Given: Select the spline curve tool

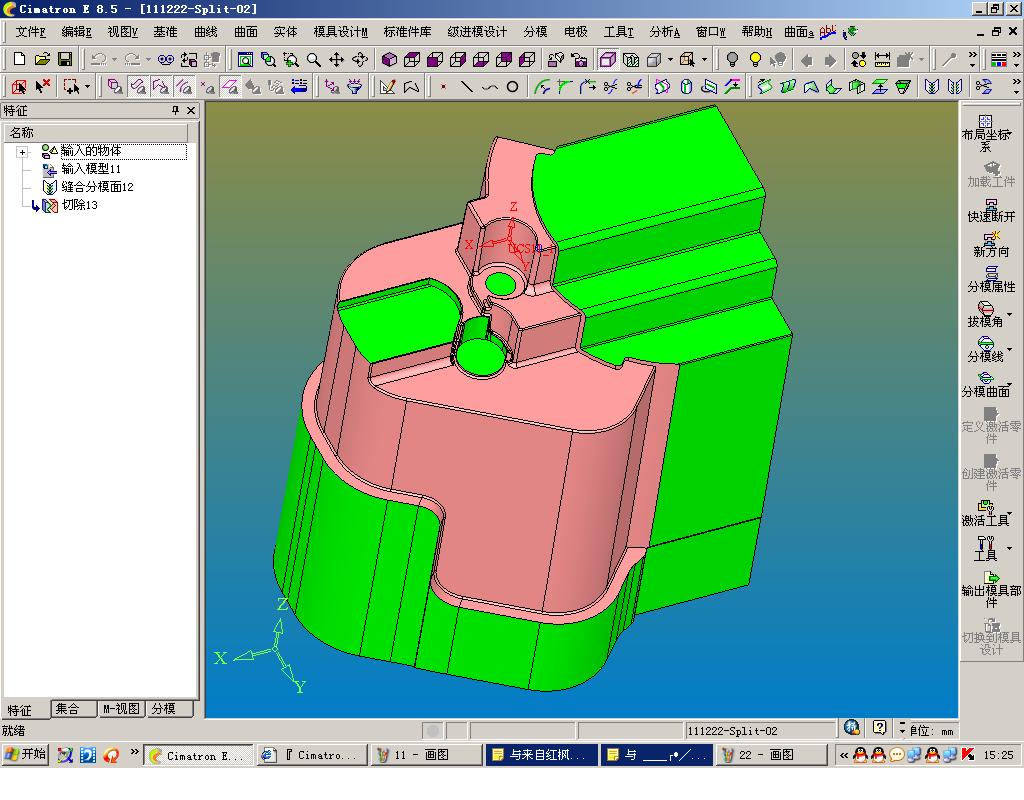Looking at the screenshot, I should pos(490,86).
